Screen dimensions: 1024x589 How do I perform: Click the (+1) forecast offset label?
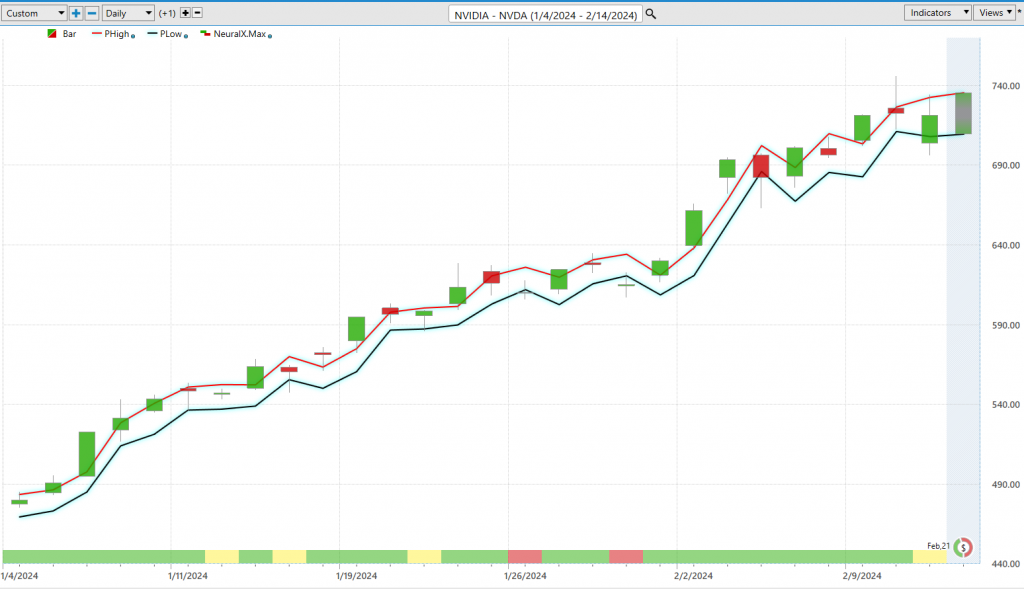(x=167, y=13)
